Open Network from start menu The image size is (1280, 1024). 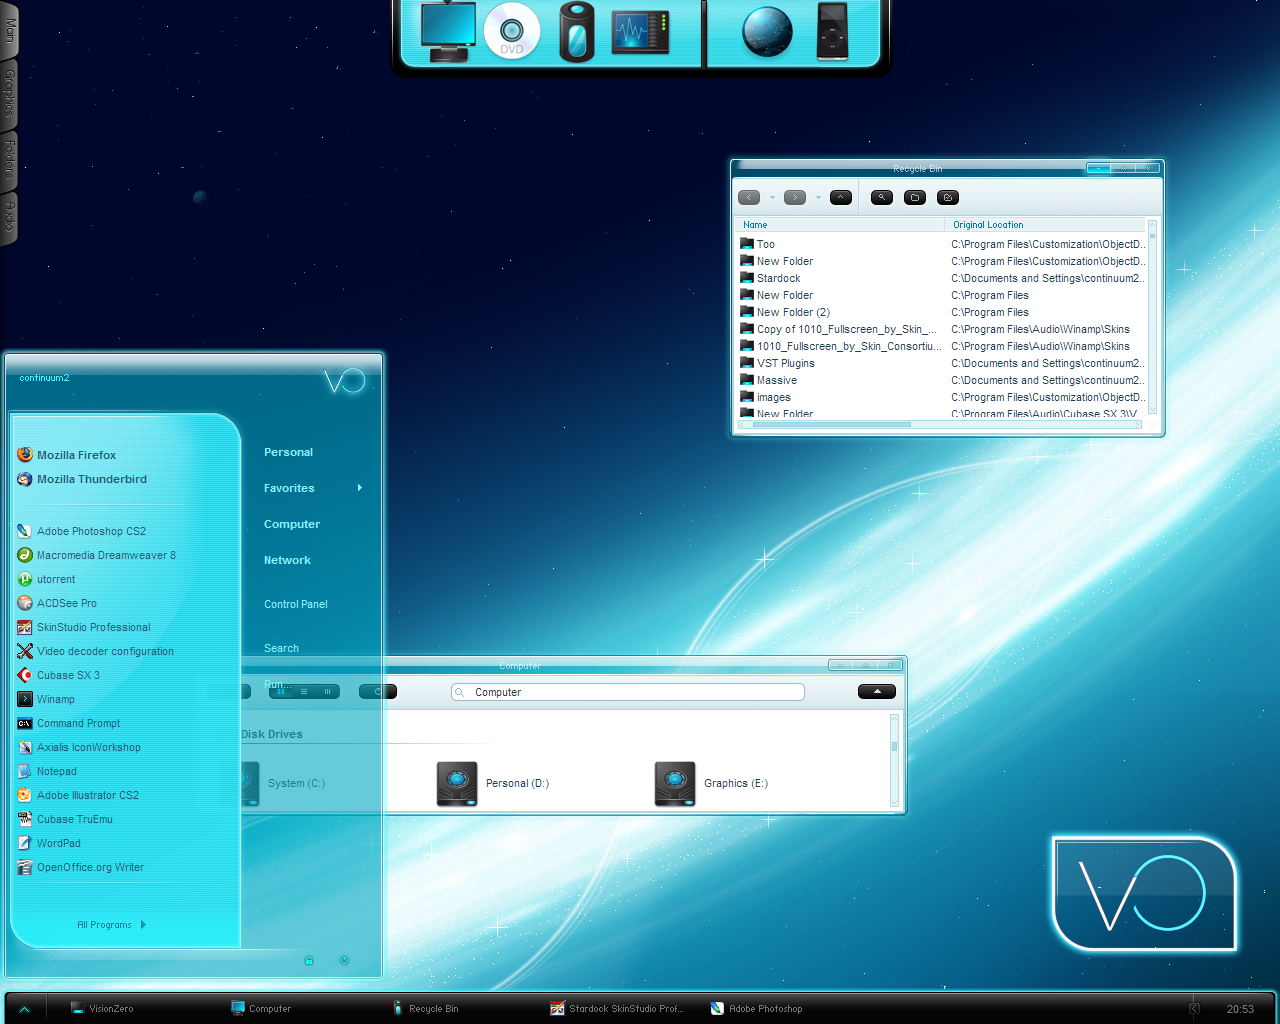point(287,560)
